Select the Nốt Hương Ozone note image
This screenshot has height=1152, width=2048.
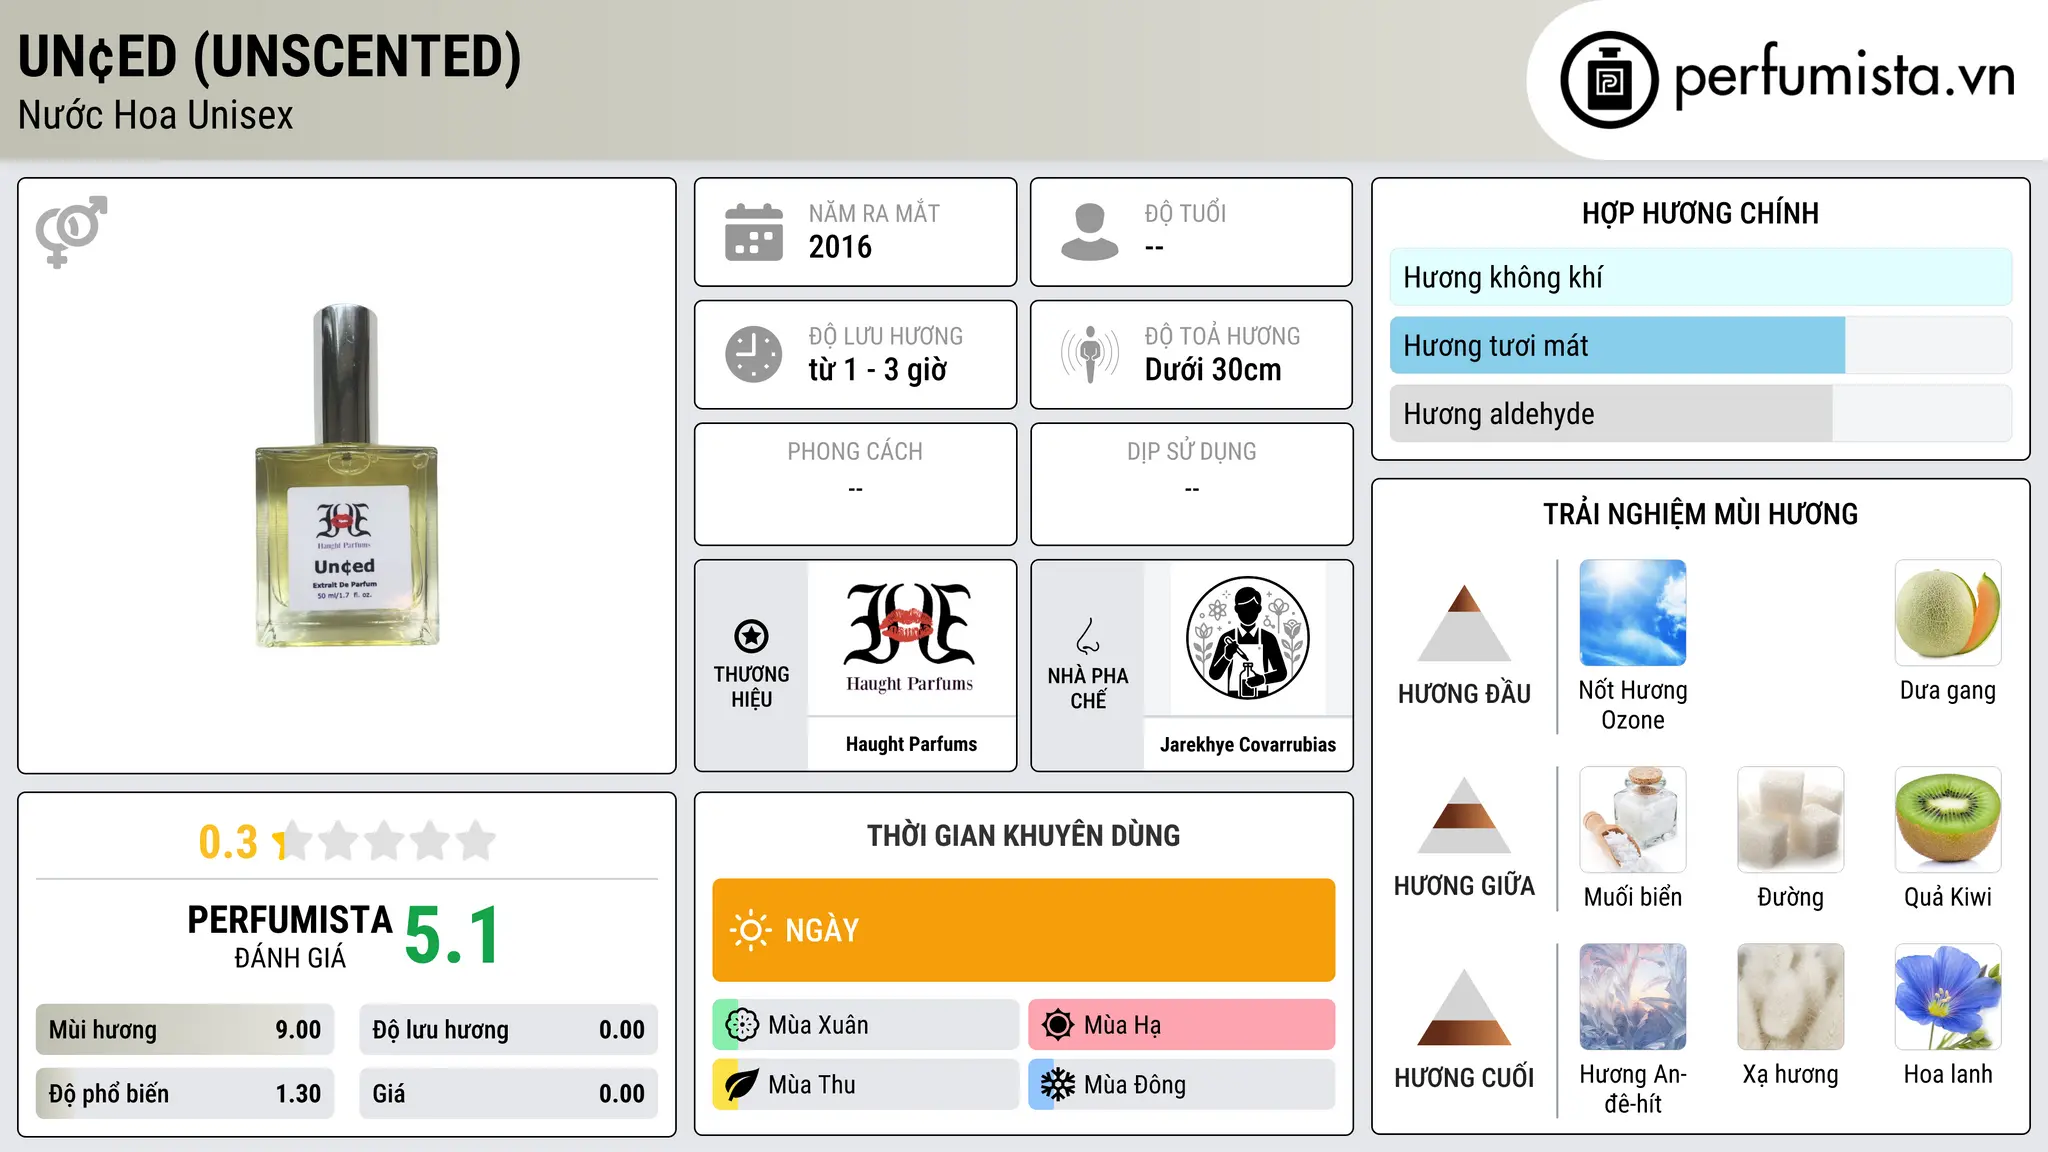1633,613
